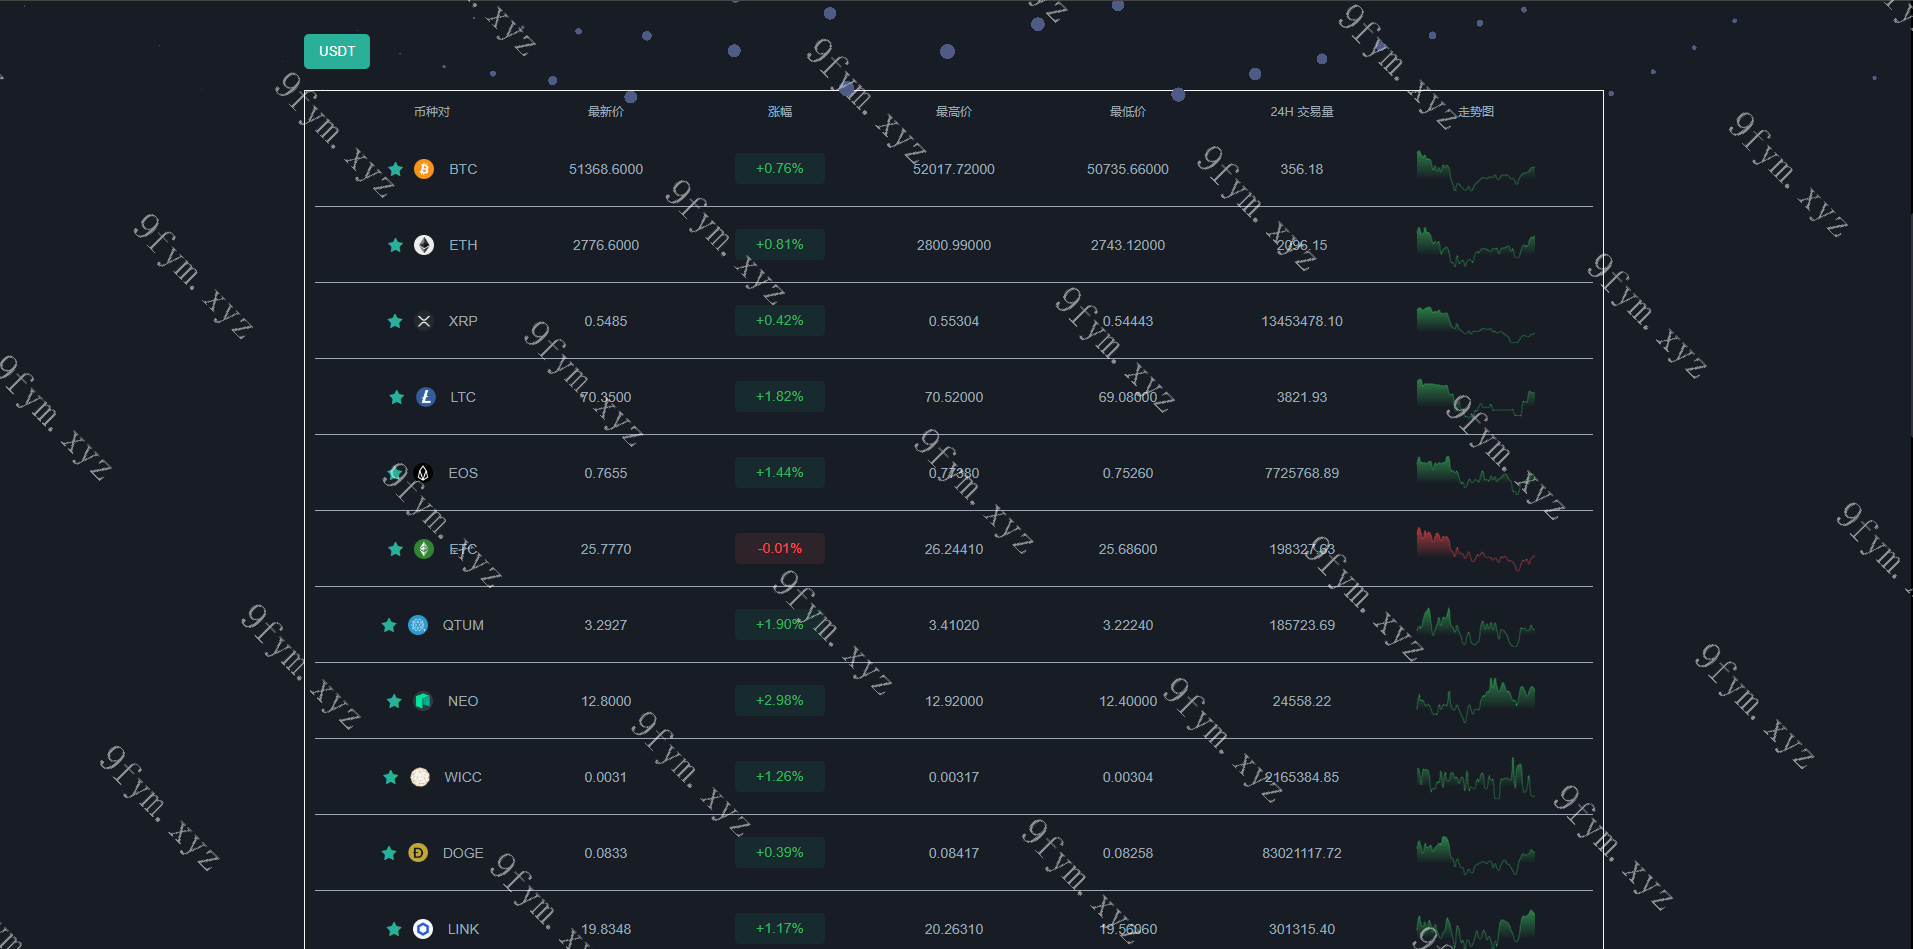The height and width of the screenshot is (949, 1913).
Task: Click LINK change badge +1.17%
Action: [780, 929]
